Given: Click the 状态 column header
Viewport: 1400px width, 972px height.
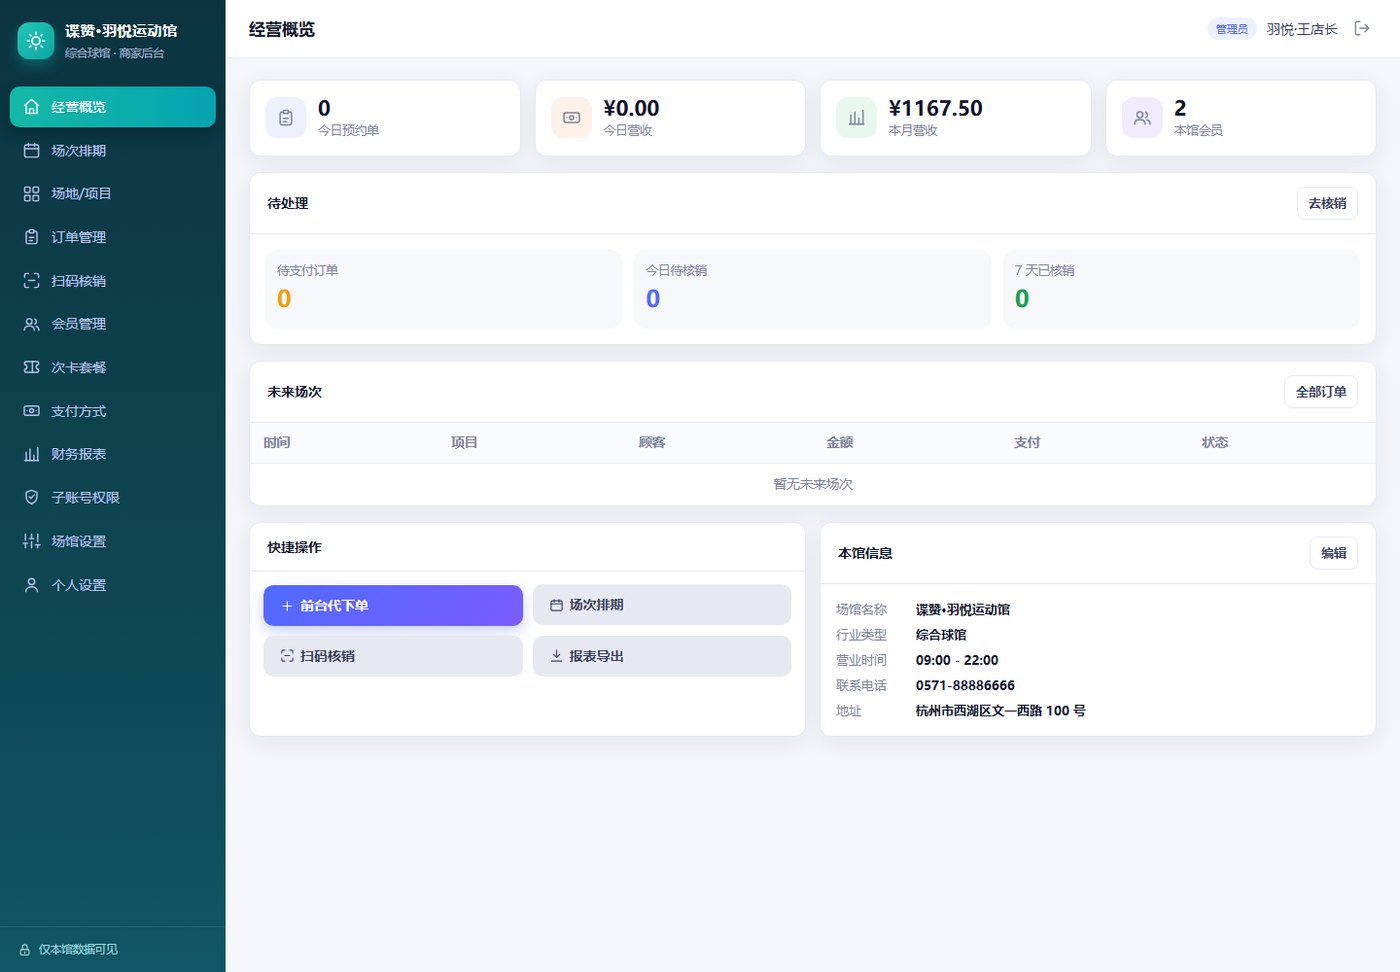Looking at the screenshot, I should click(1215, 442).
